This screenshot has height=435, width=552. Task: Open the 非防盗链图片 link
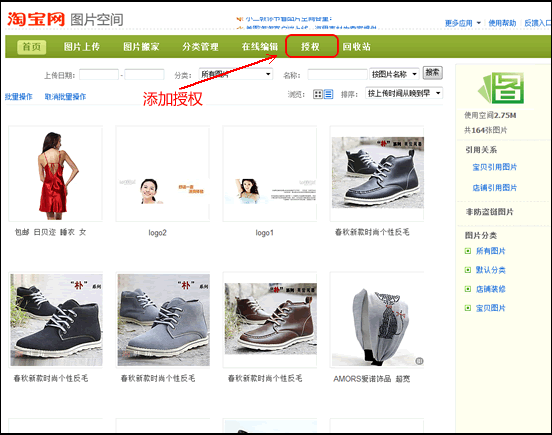pyautogui.click(x=489, y=212)
